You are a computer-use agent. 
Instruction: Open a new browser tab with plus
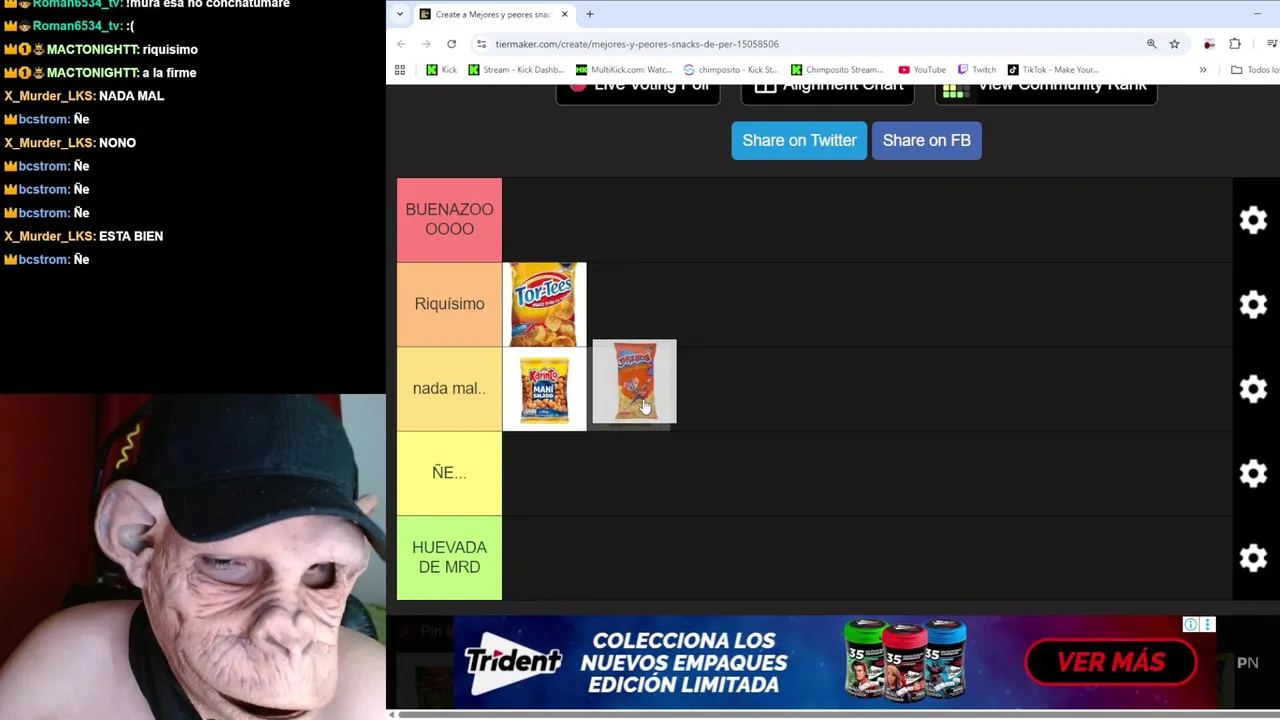[x=589, y=14]
